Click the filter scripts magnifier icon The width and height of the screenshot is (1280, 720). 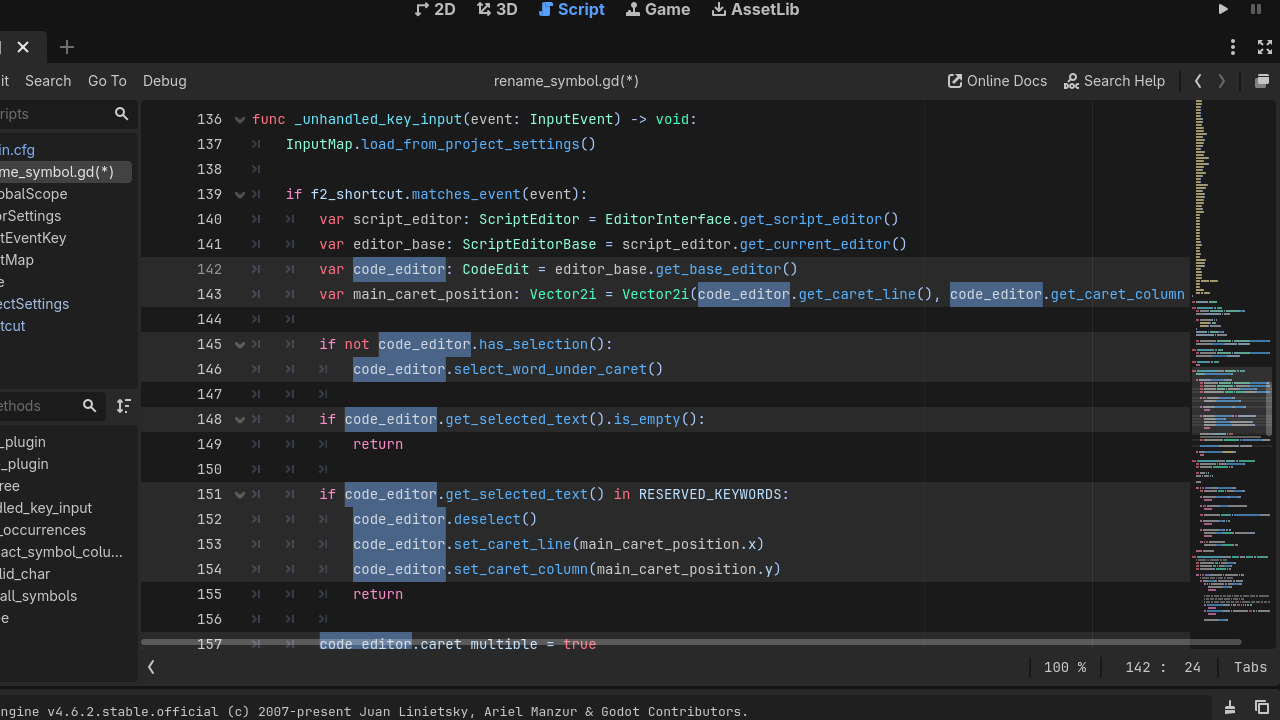point(122,114)
